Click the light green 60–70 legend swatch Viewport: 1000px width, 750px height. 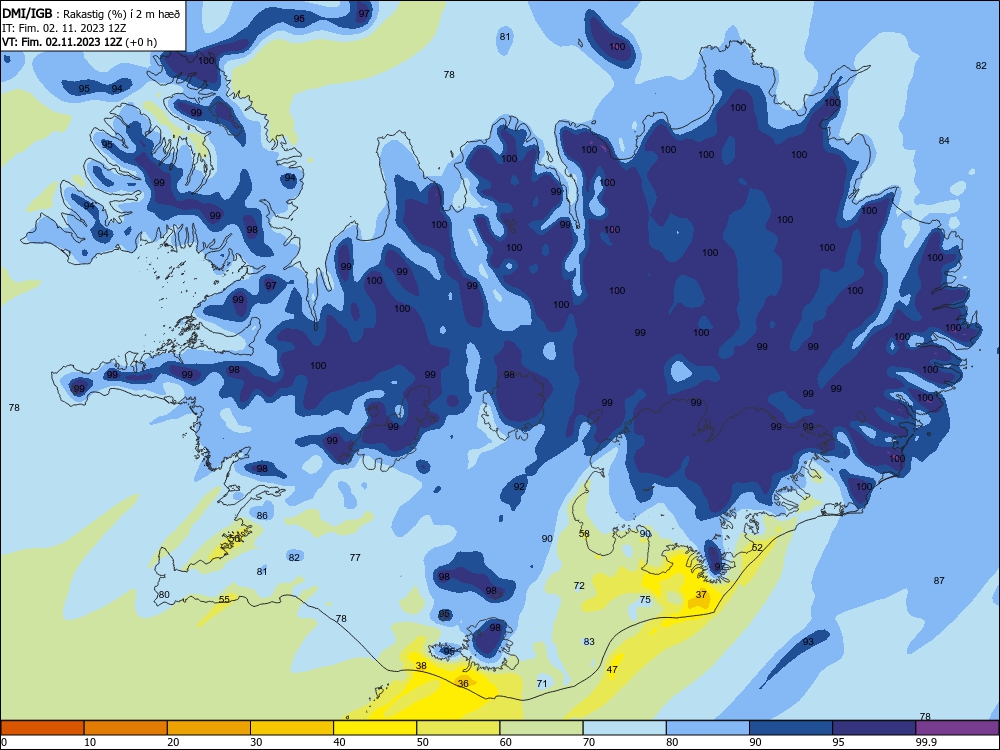tap(541, 728)
